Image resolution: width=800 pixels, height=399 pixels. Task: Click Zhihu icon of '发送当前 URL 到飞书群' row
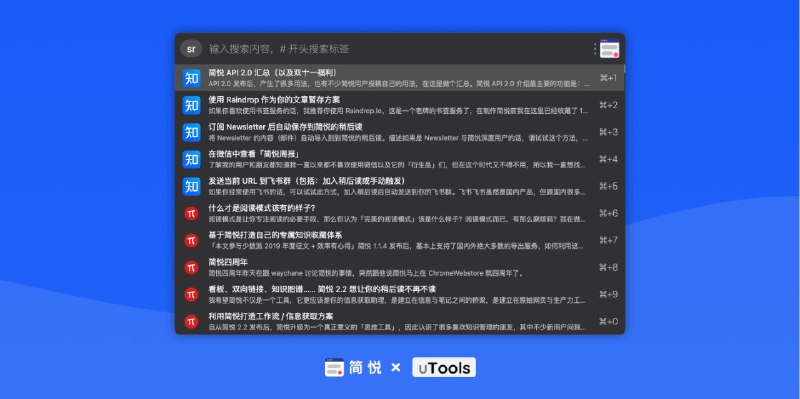(x=191, y=186)
